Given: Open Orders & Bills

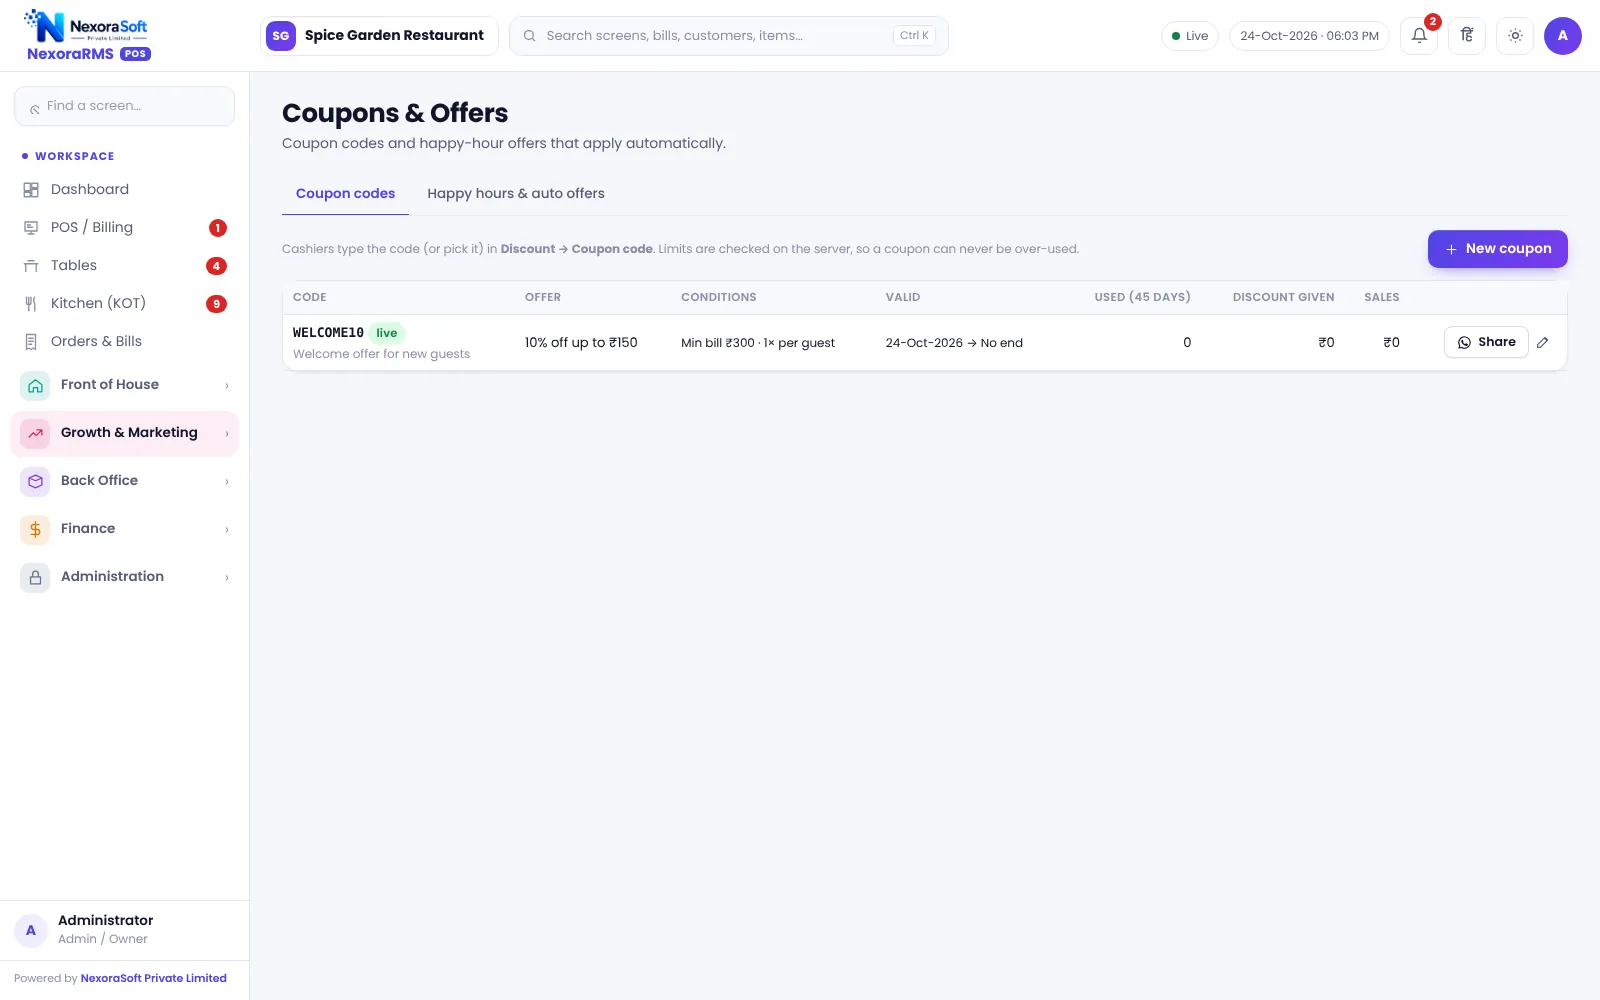Looking at the screenshot, I should 124,341.
